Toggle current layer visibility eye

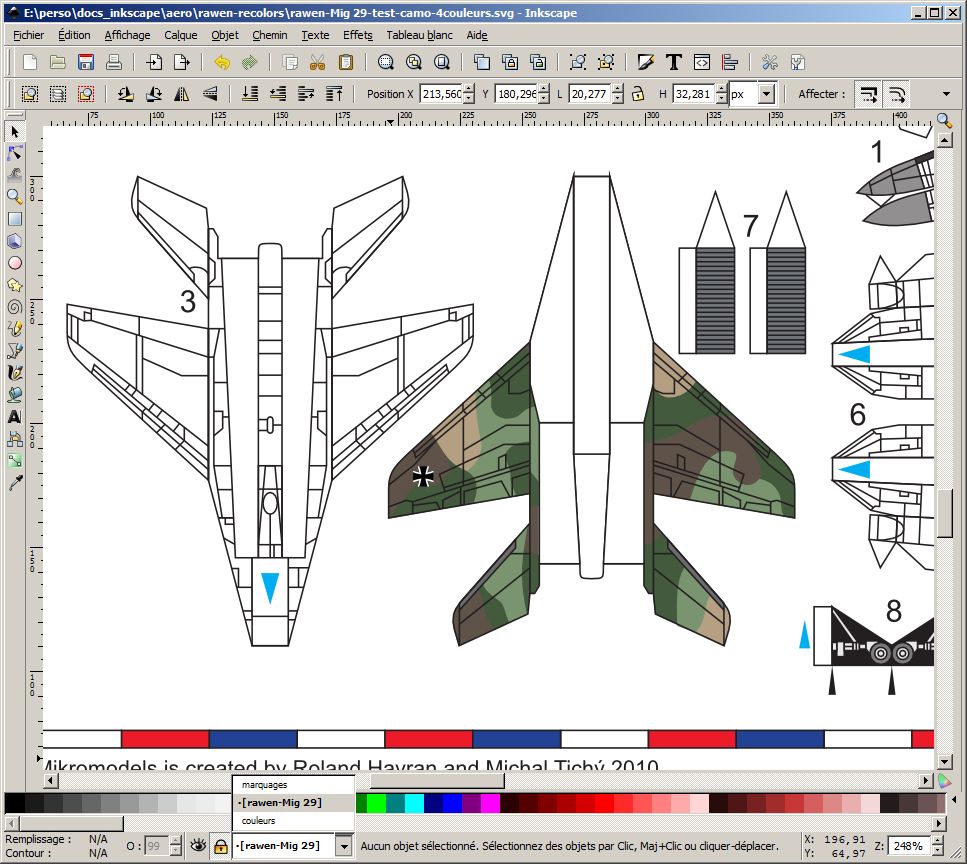(198, 845)
